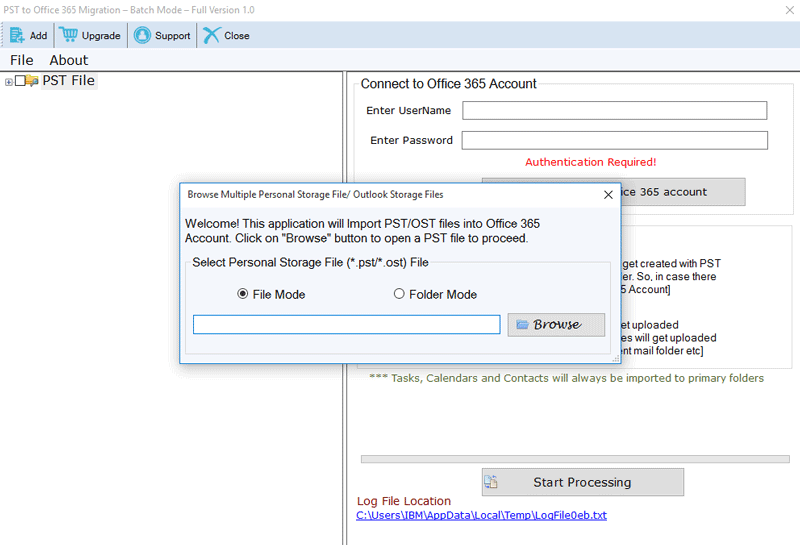
Task: Click the Connect to Office 365 Account heading
Action: tap(448, 84)
